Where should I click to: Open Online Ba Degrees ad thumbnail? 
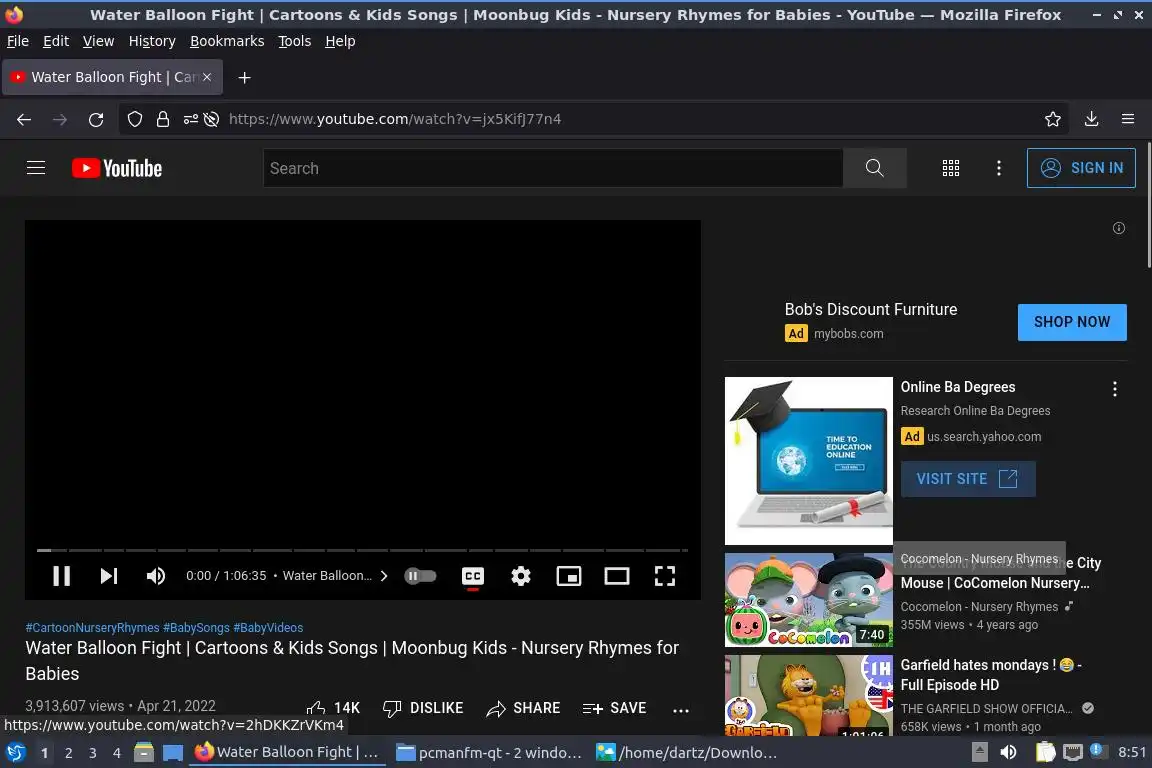(x=808, y=461)
